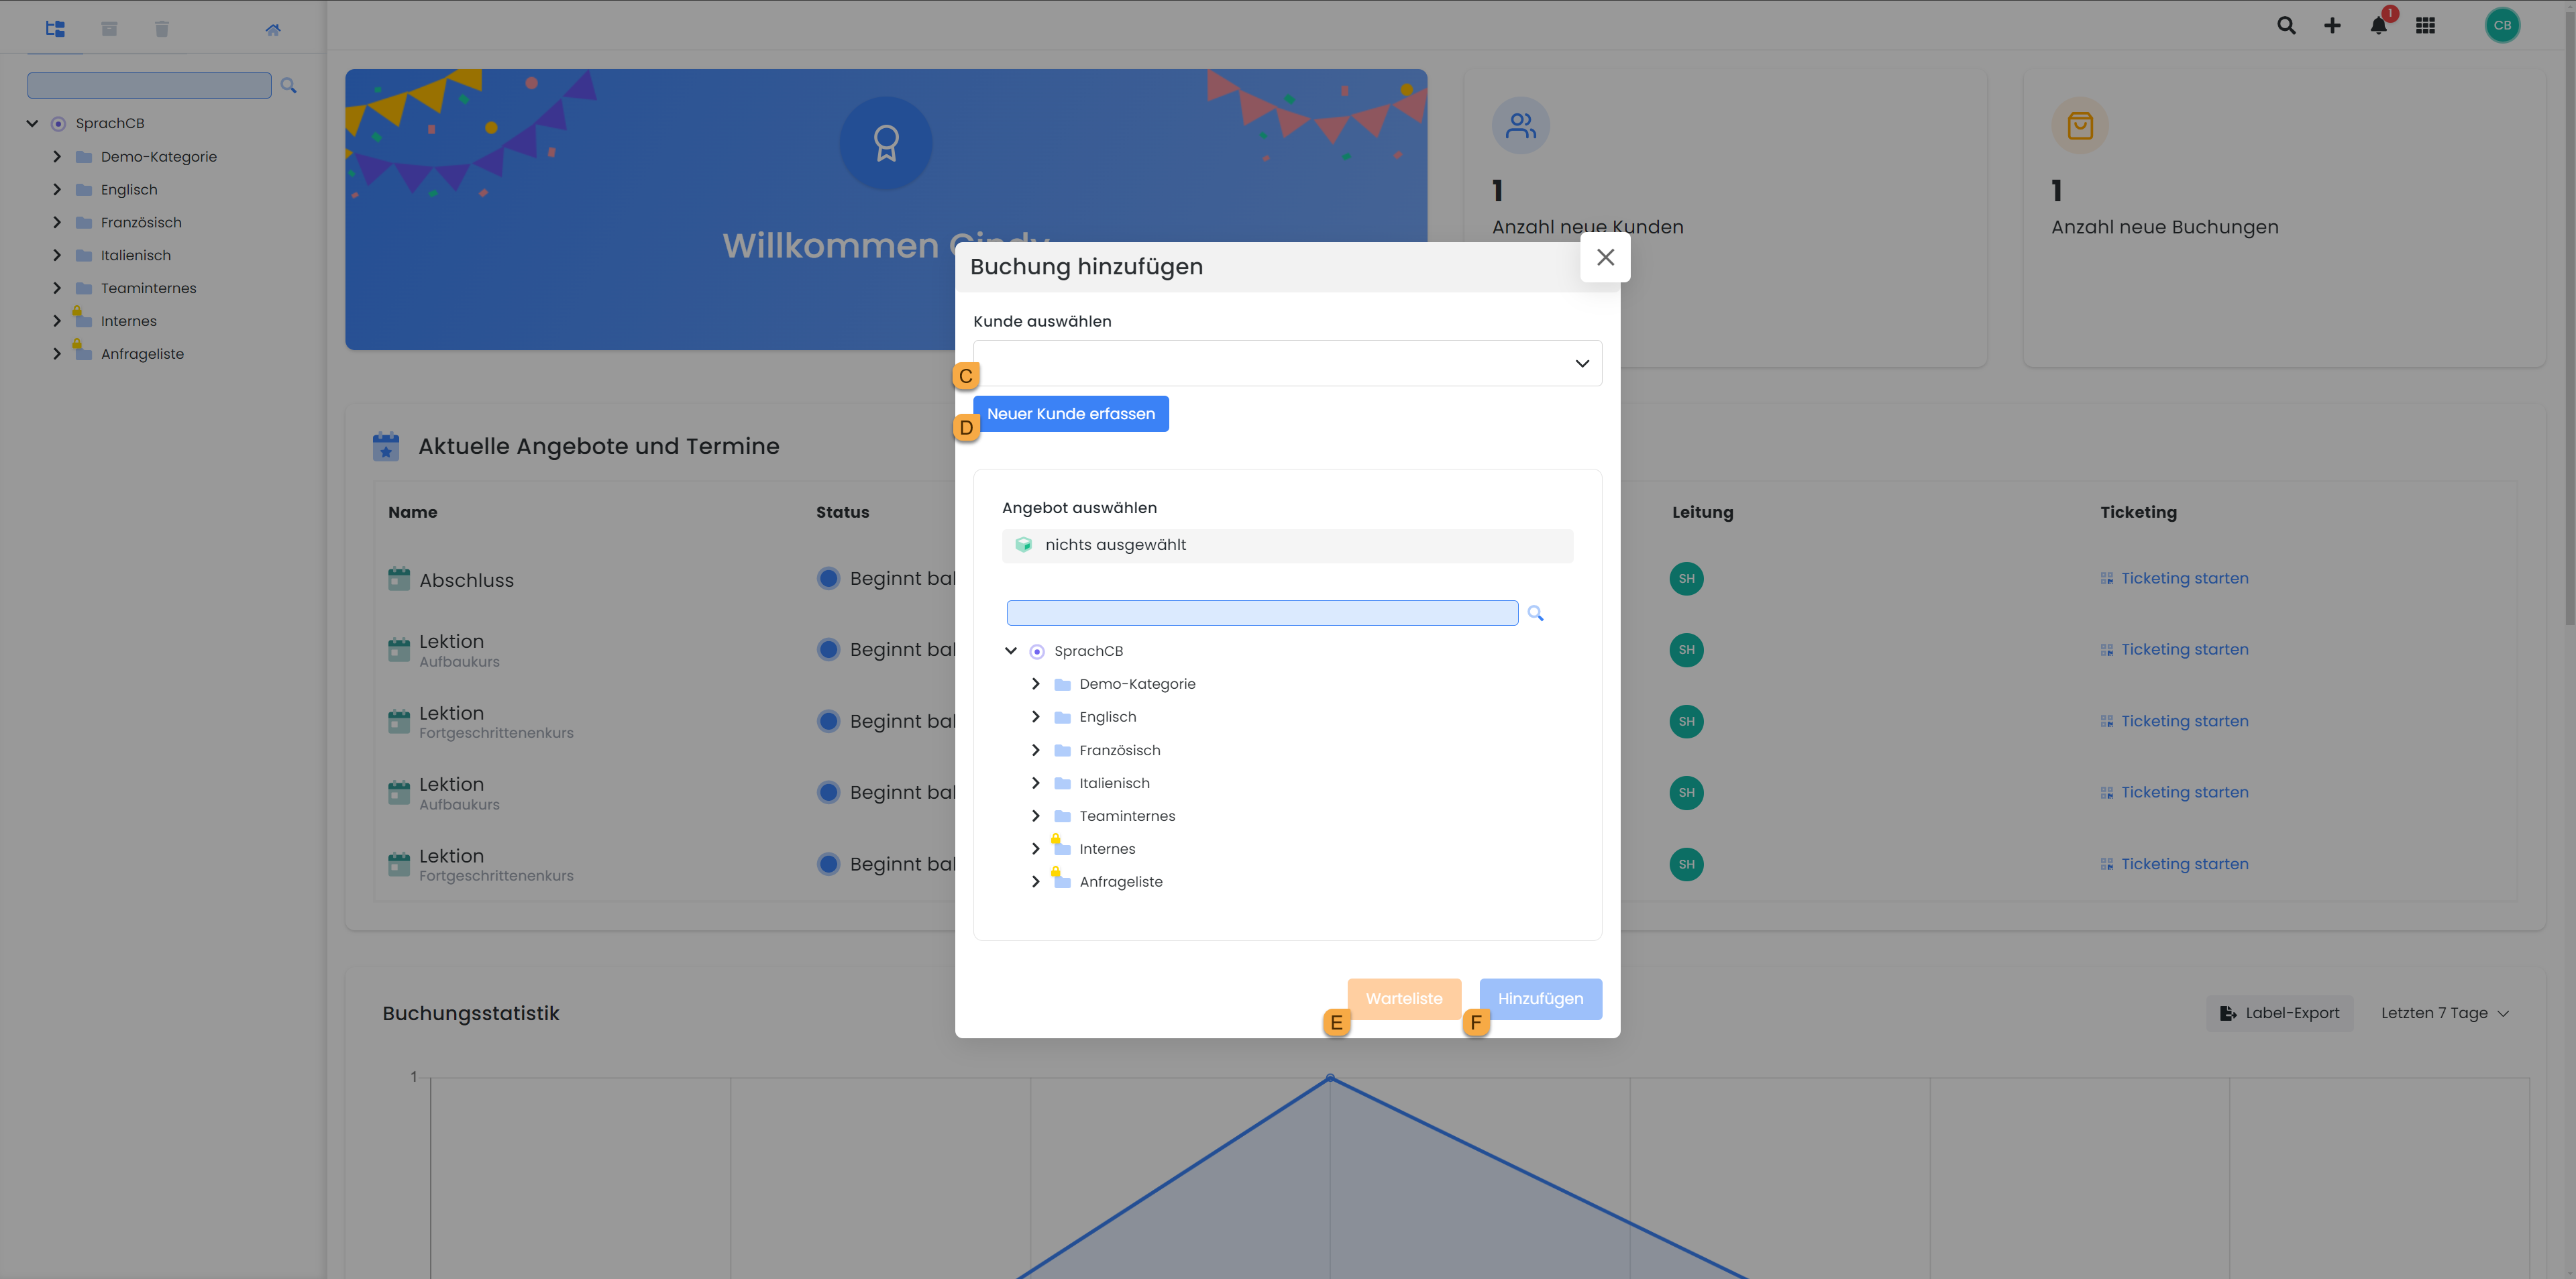Click the Hinzufügen button
This screenshot has height=1279, width=2576.
click(1540, 999)
